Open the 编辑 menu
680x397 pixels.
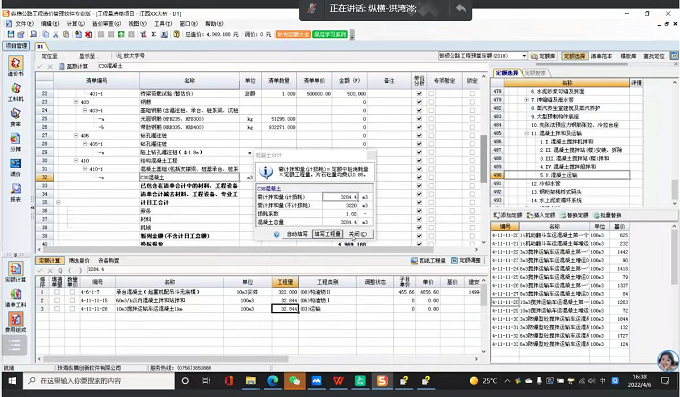click(50, 23)
